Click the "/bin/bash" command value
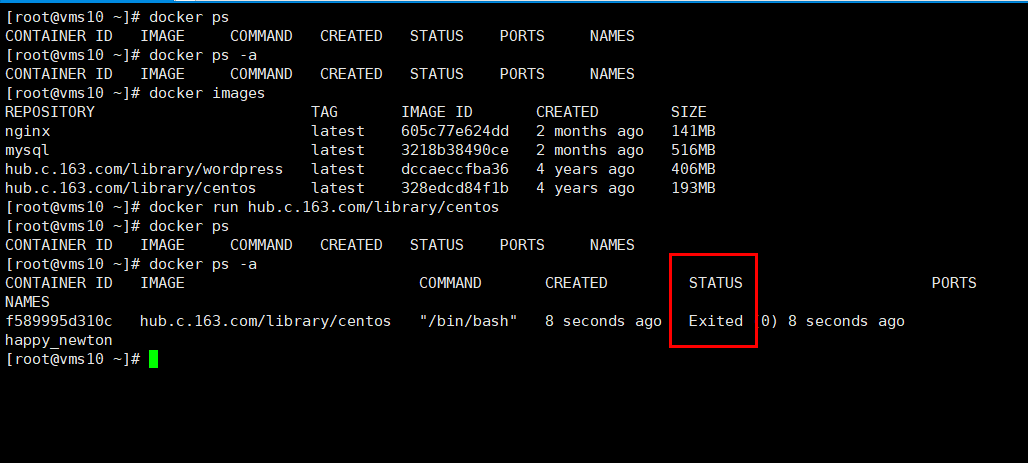 point(468,321)
